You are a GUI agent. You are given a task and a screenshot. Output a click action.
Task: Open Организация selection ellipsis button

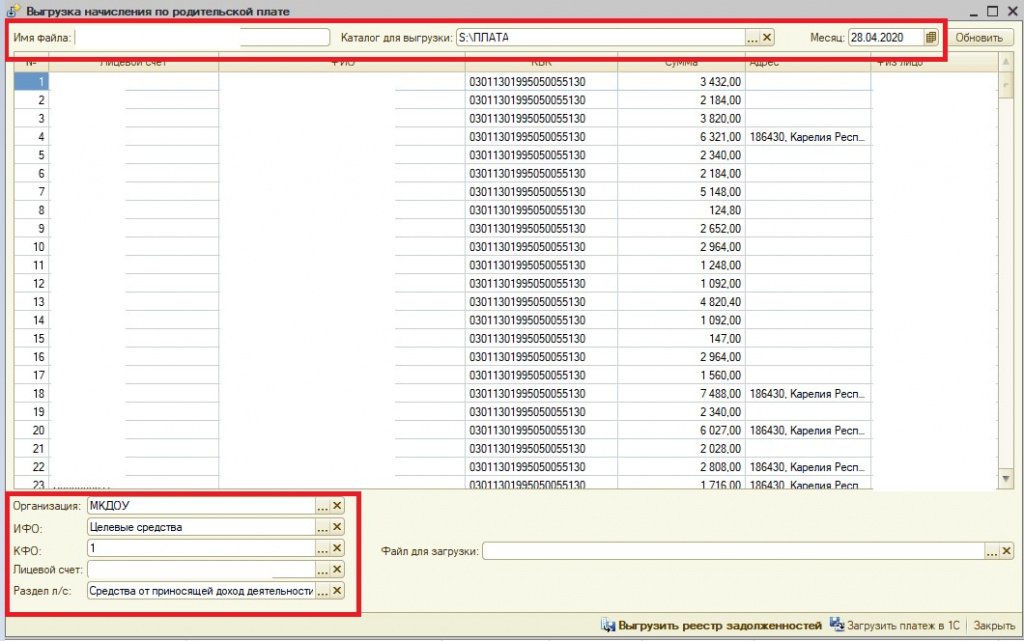[x=323, y=506]
